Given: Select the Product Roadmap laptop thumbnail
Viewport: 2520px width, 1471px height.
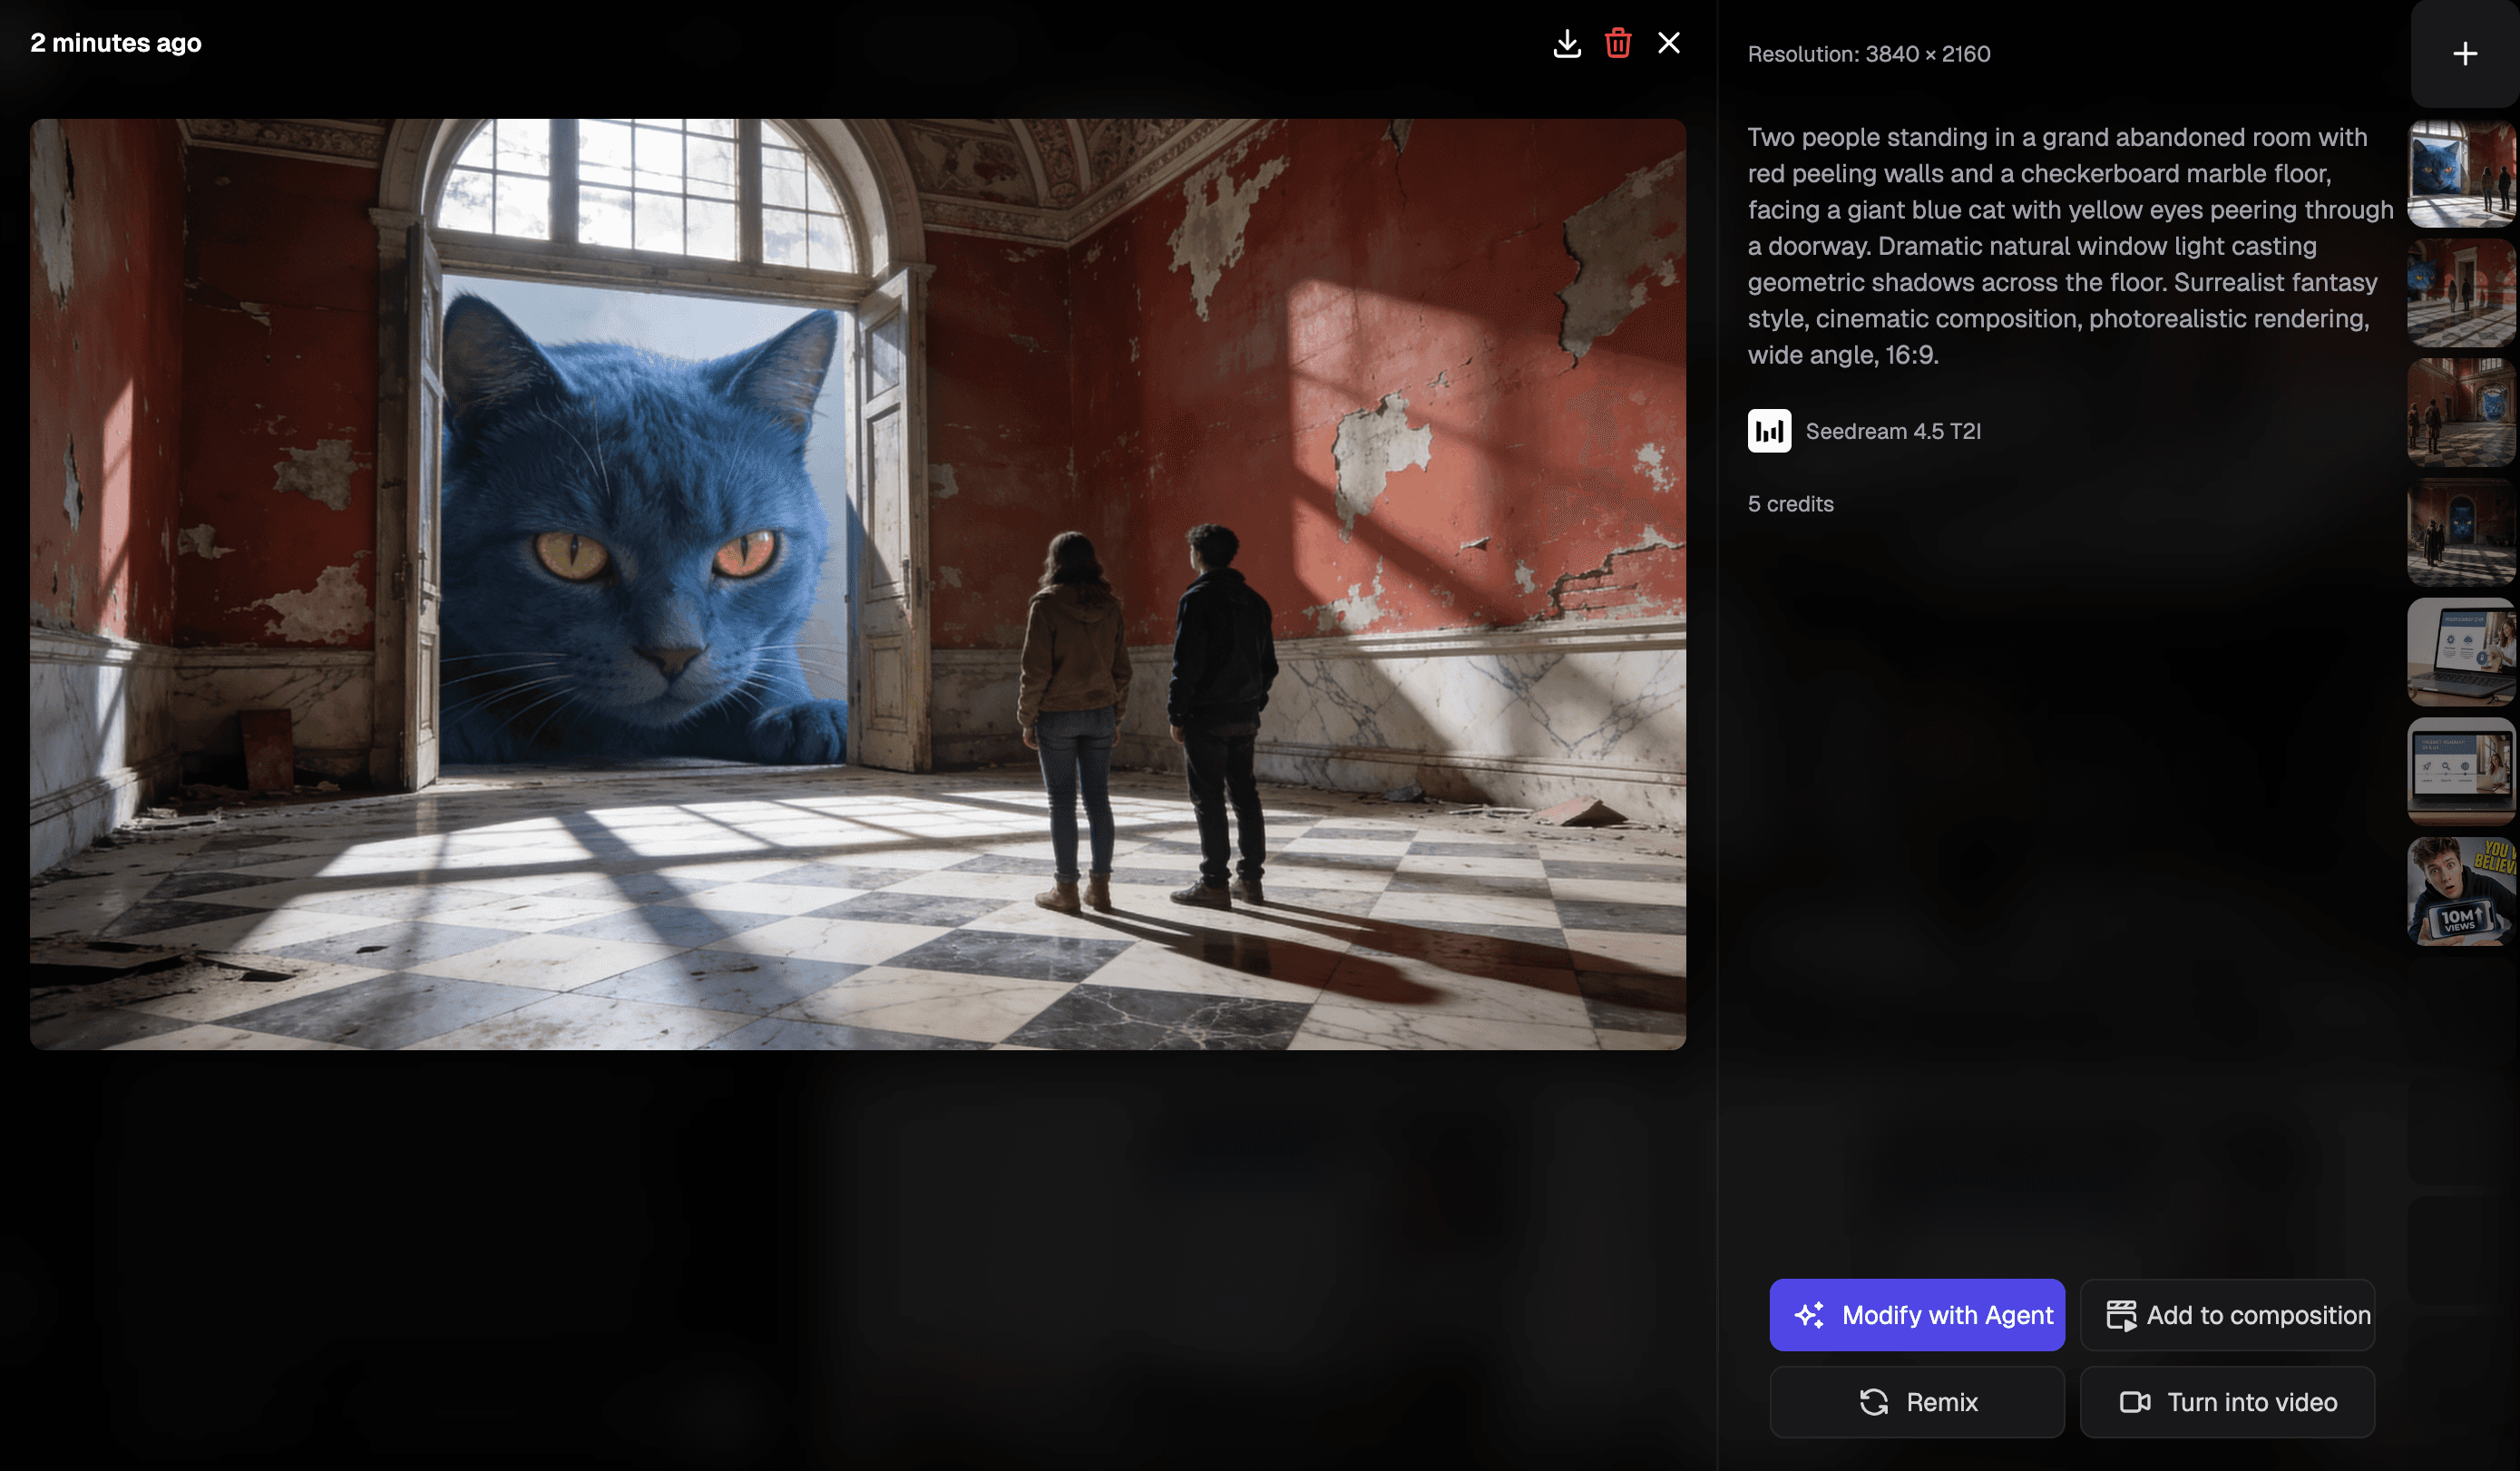Looking at the screenshot, I should 2460,771.
